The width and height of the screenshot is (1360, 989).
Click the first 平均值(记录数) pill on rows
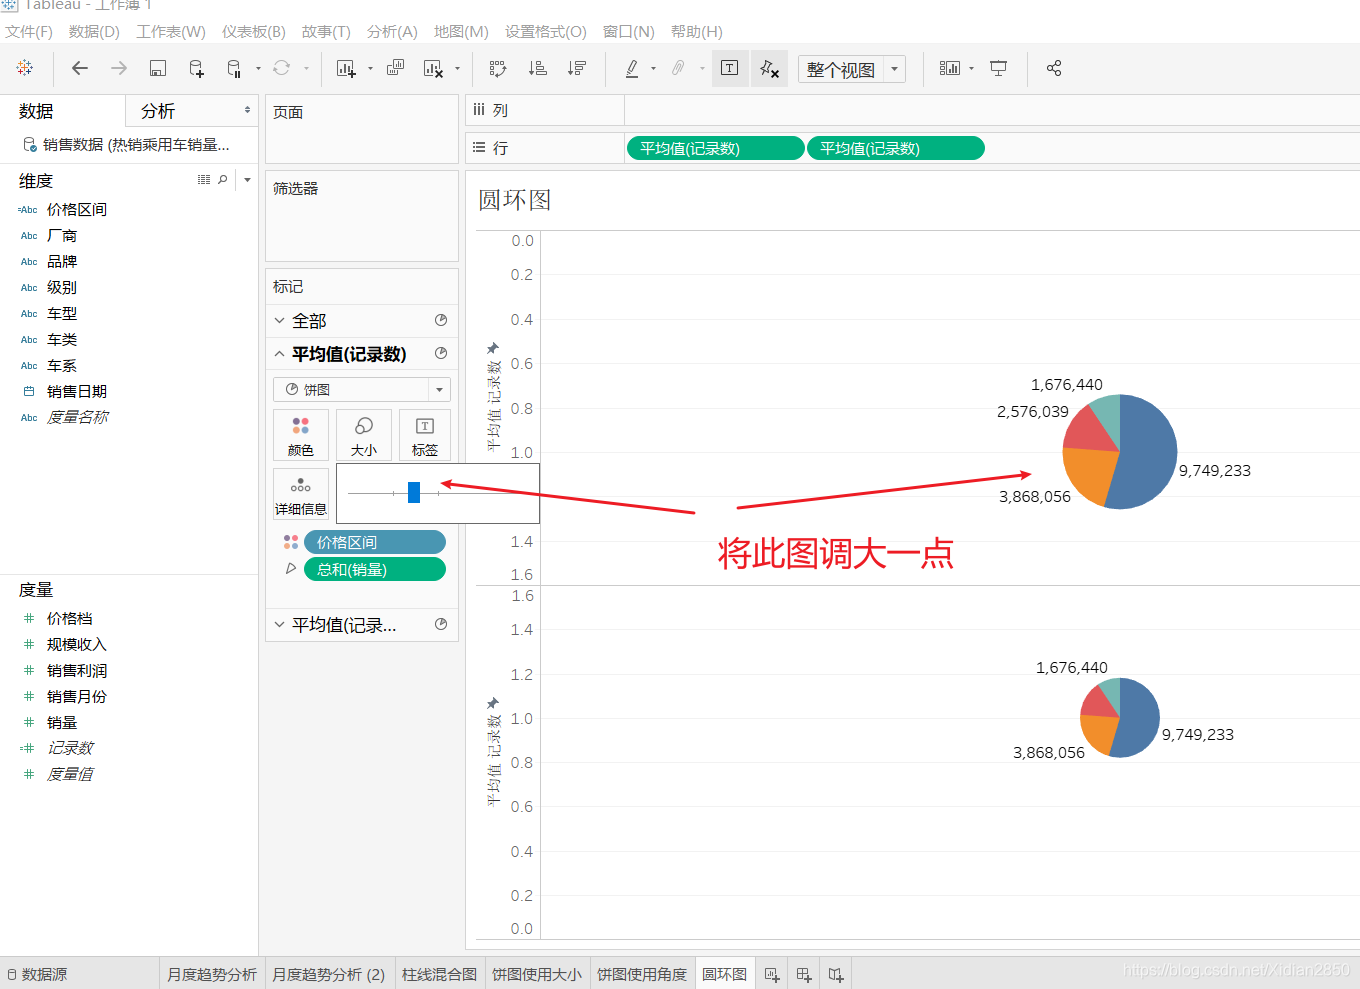click(x=715, y=148)
